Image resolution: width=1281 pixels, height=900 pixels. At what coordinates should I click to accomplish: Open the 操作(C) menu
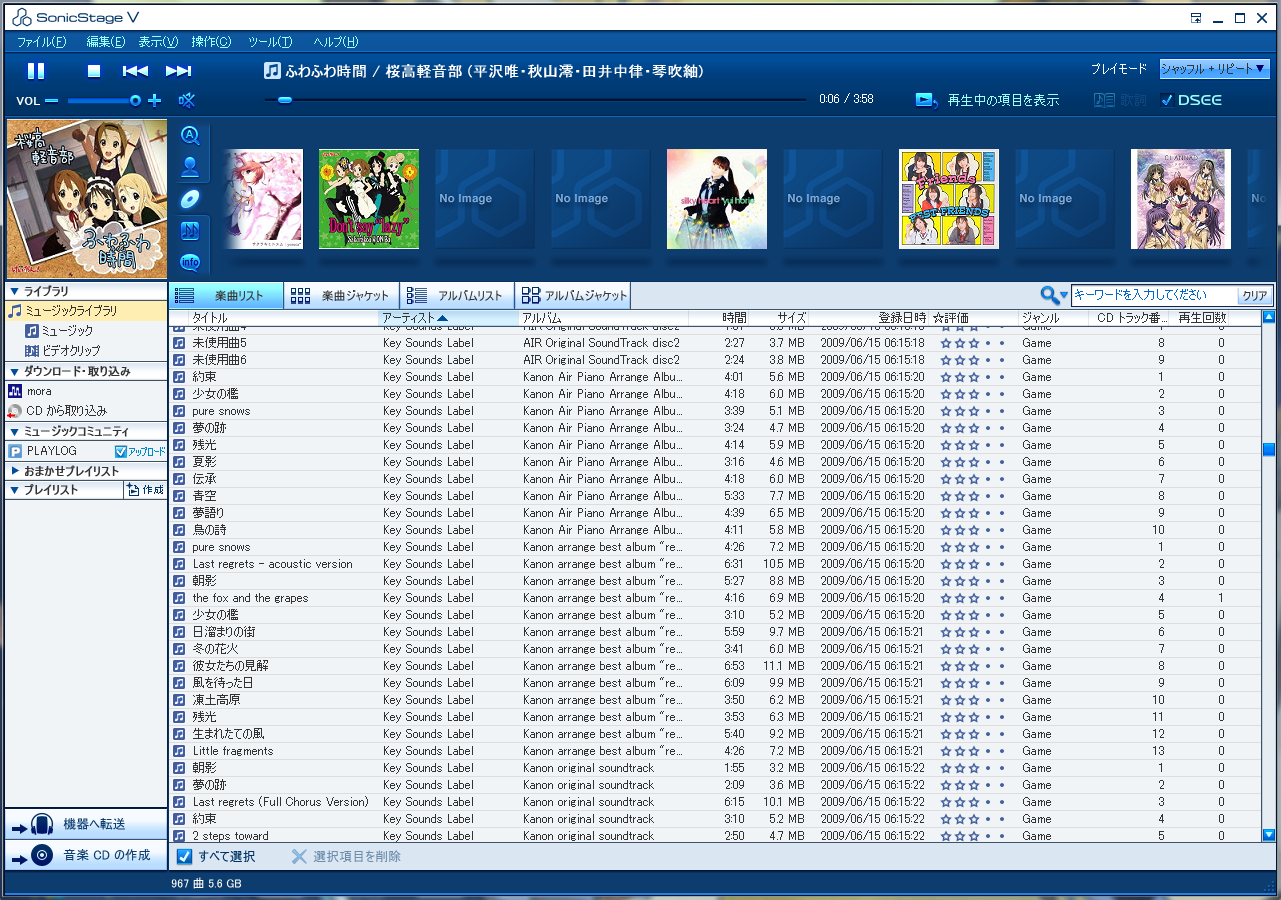tap(211, 42)
